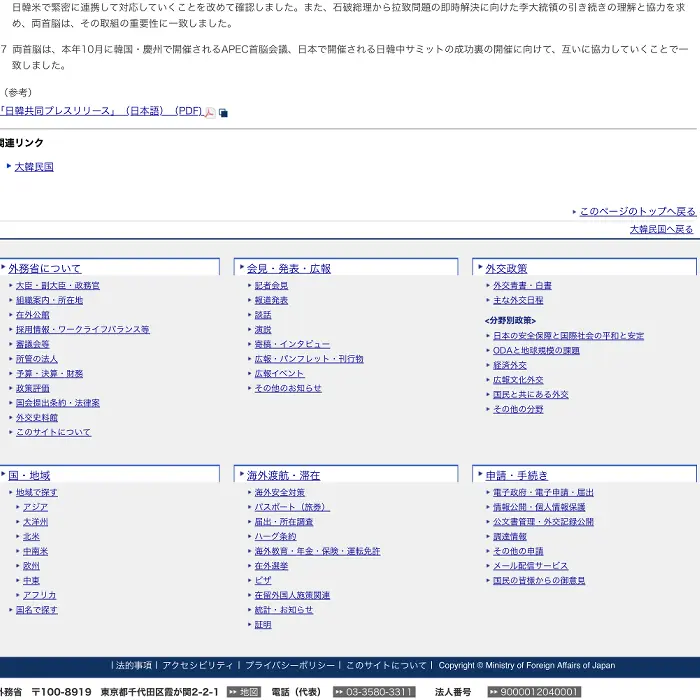Click 組織案内・所在地 link
Image resolution: width=700 pixels, height=700 pixels.
tap(49, 300)
